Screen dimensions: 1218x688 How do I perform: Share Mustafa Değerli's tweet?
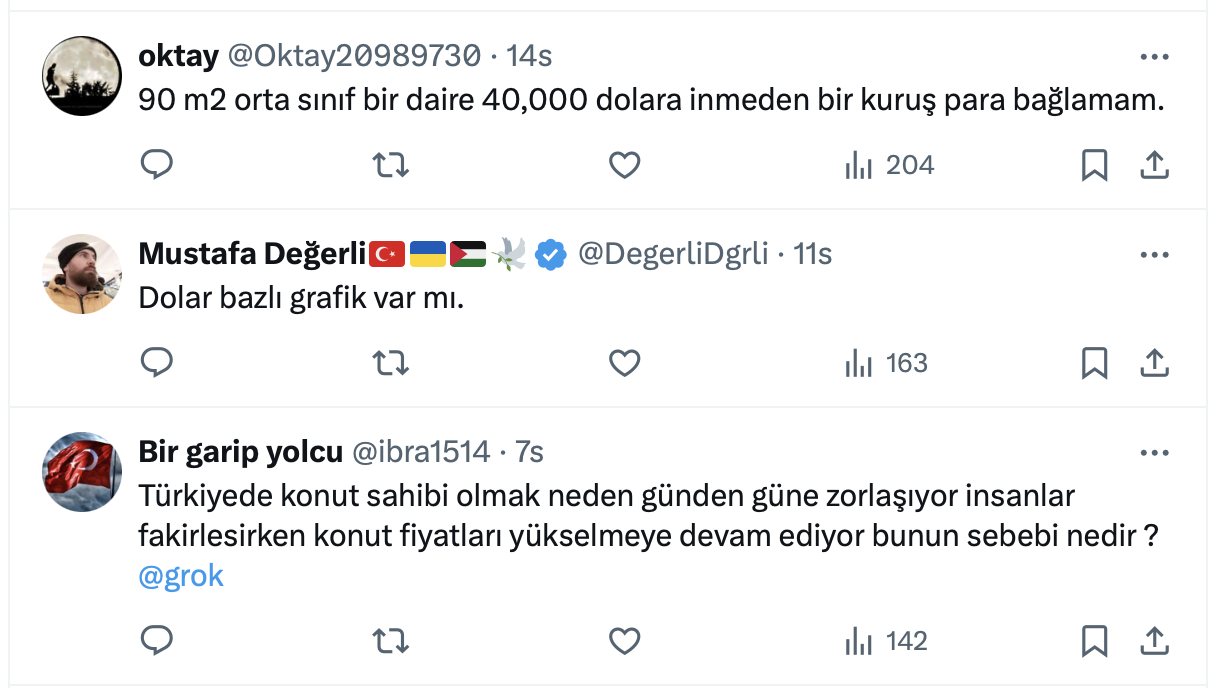click(x=1155, y=362)
